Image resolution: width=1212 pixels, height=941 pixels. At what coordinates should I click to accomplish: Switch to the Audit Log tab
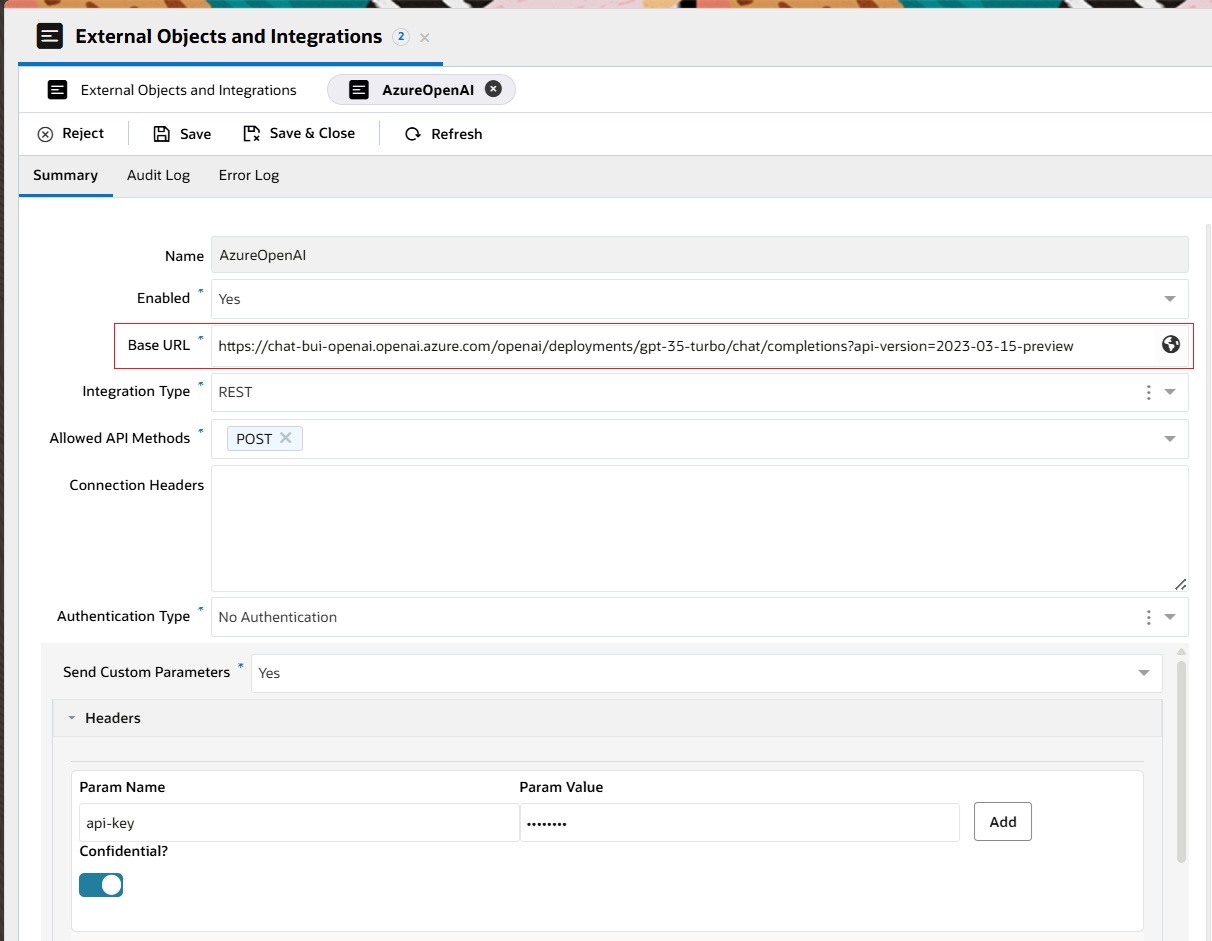coord(158,175)
